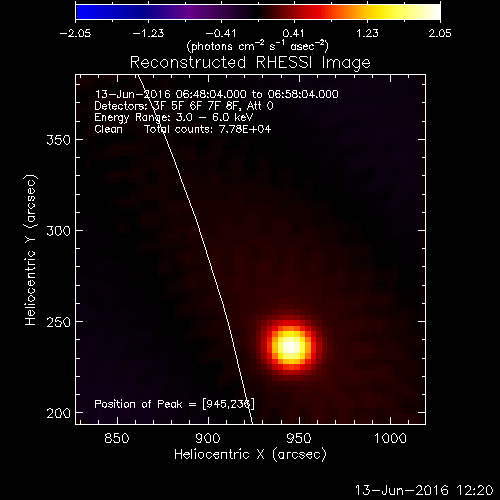Click Y-axis tick label 250

click(59, 322)
